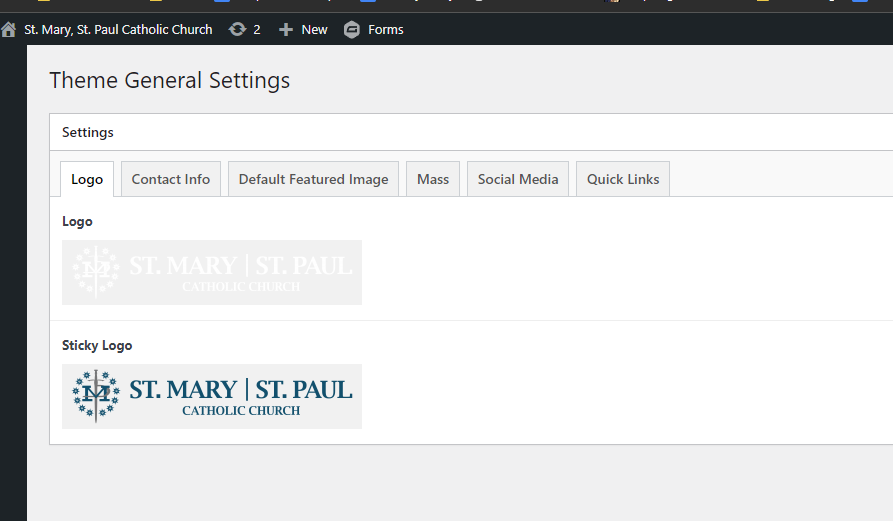The height and width of the screenshot is (521, 893).
Task: Click the white Logo image preview
Action: click(x=212, y=272)
